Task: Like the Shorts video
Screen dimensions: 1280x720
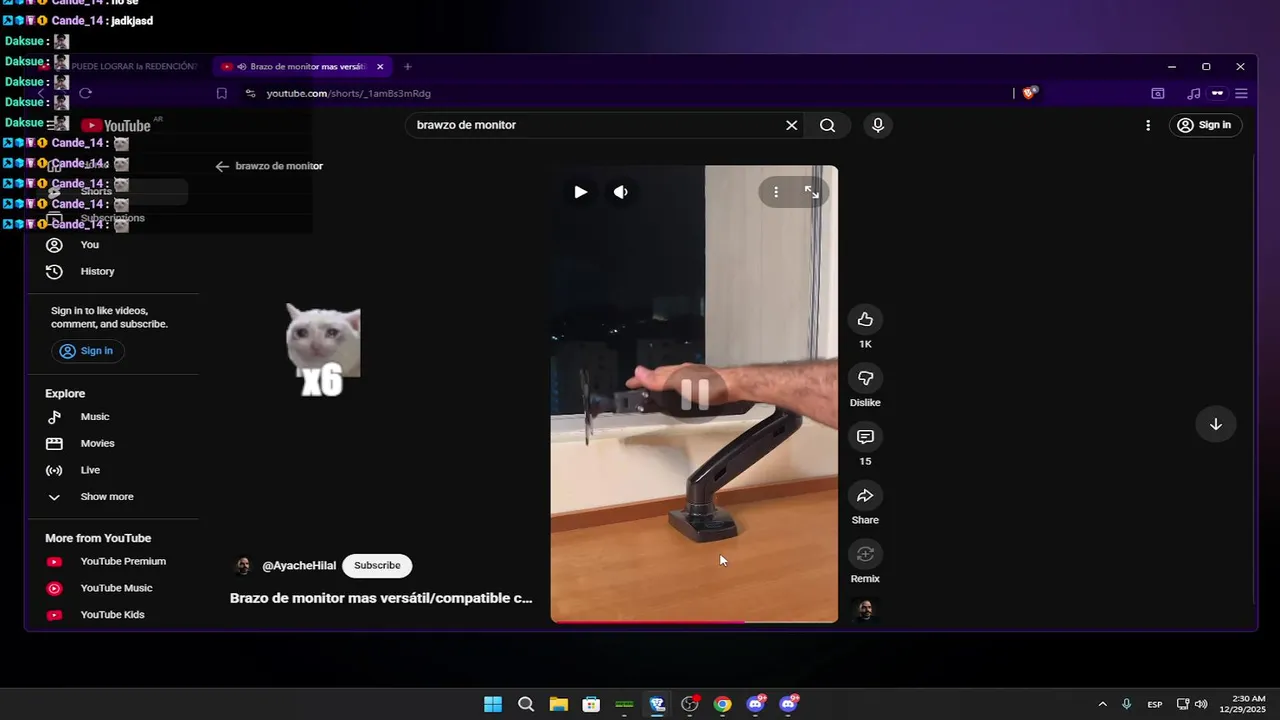Action: click(x=865, y=320)
